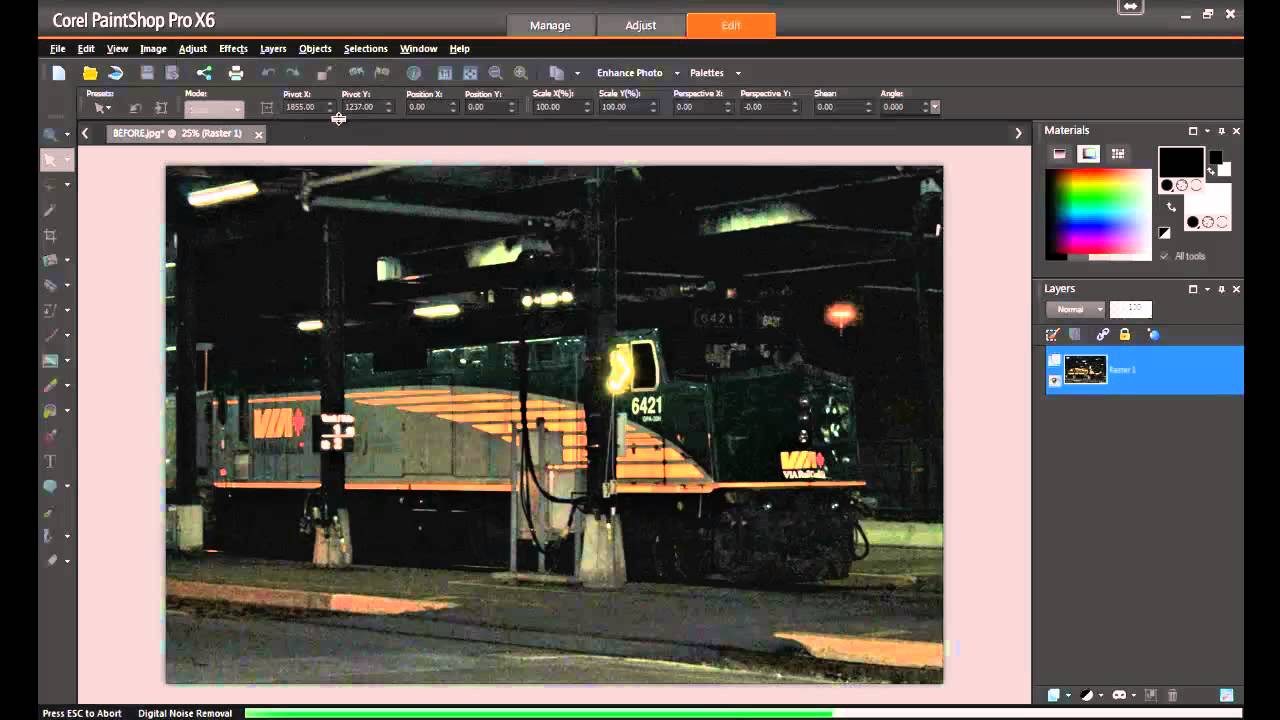Image resolution: width=1280 pixels, height=720 pixels.
Task: Click the Undo arrow
Action: pos(268,73)
